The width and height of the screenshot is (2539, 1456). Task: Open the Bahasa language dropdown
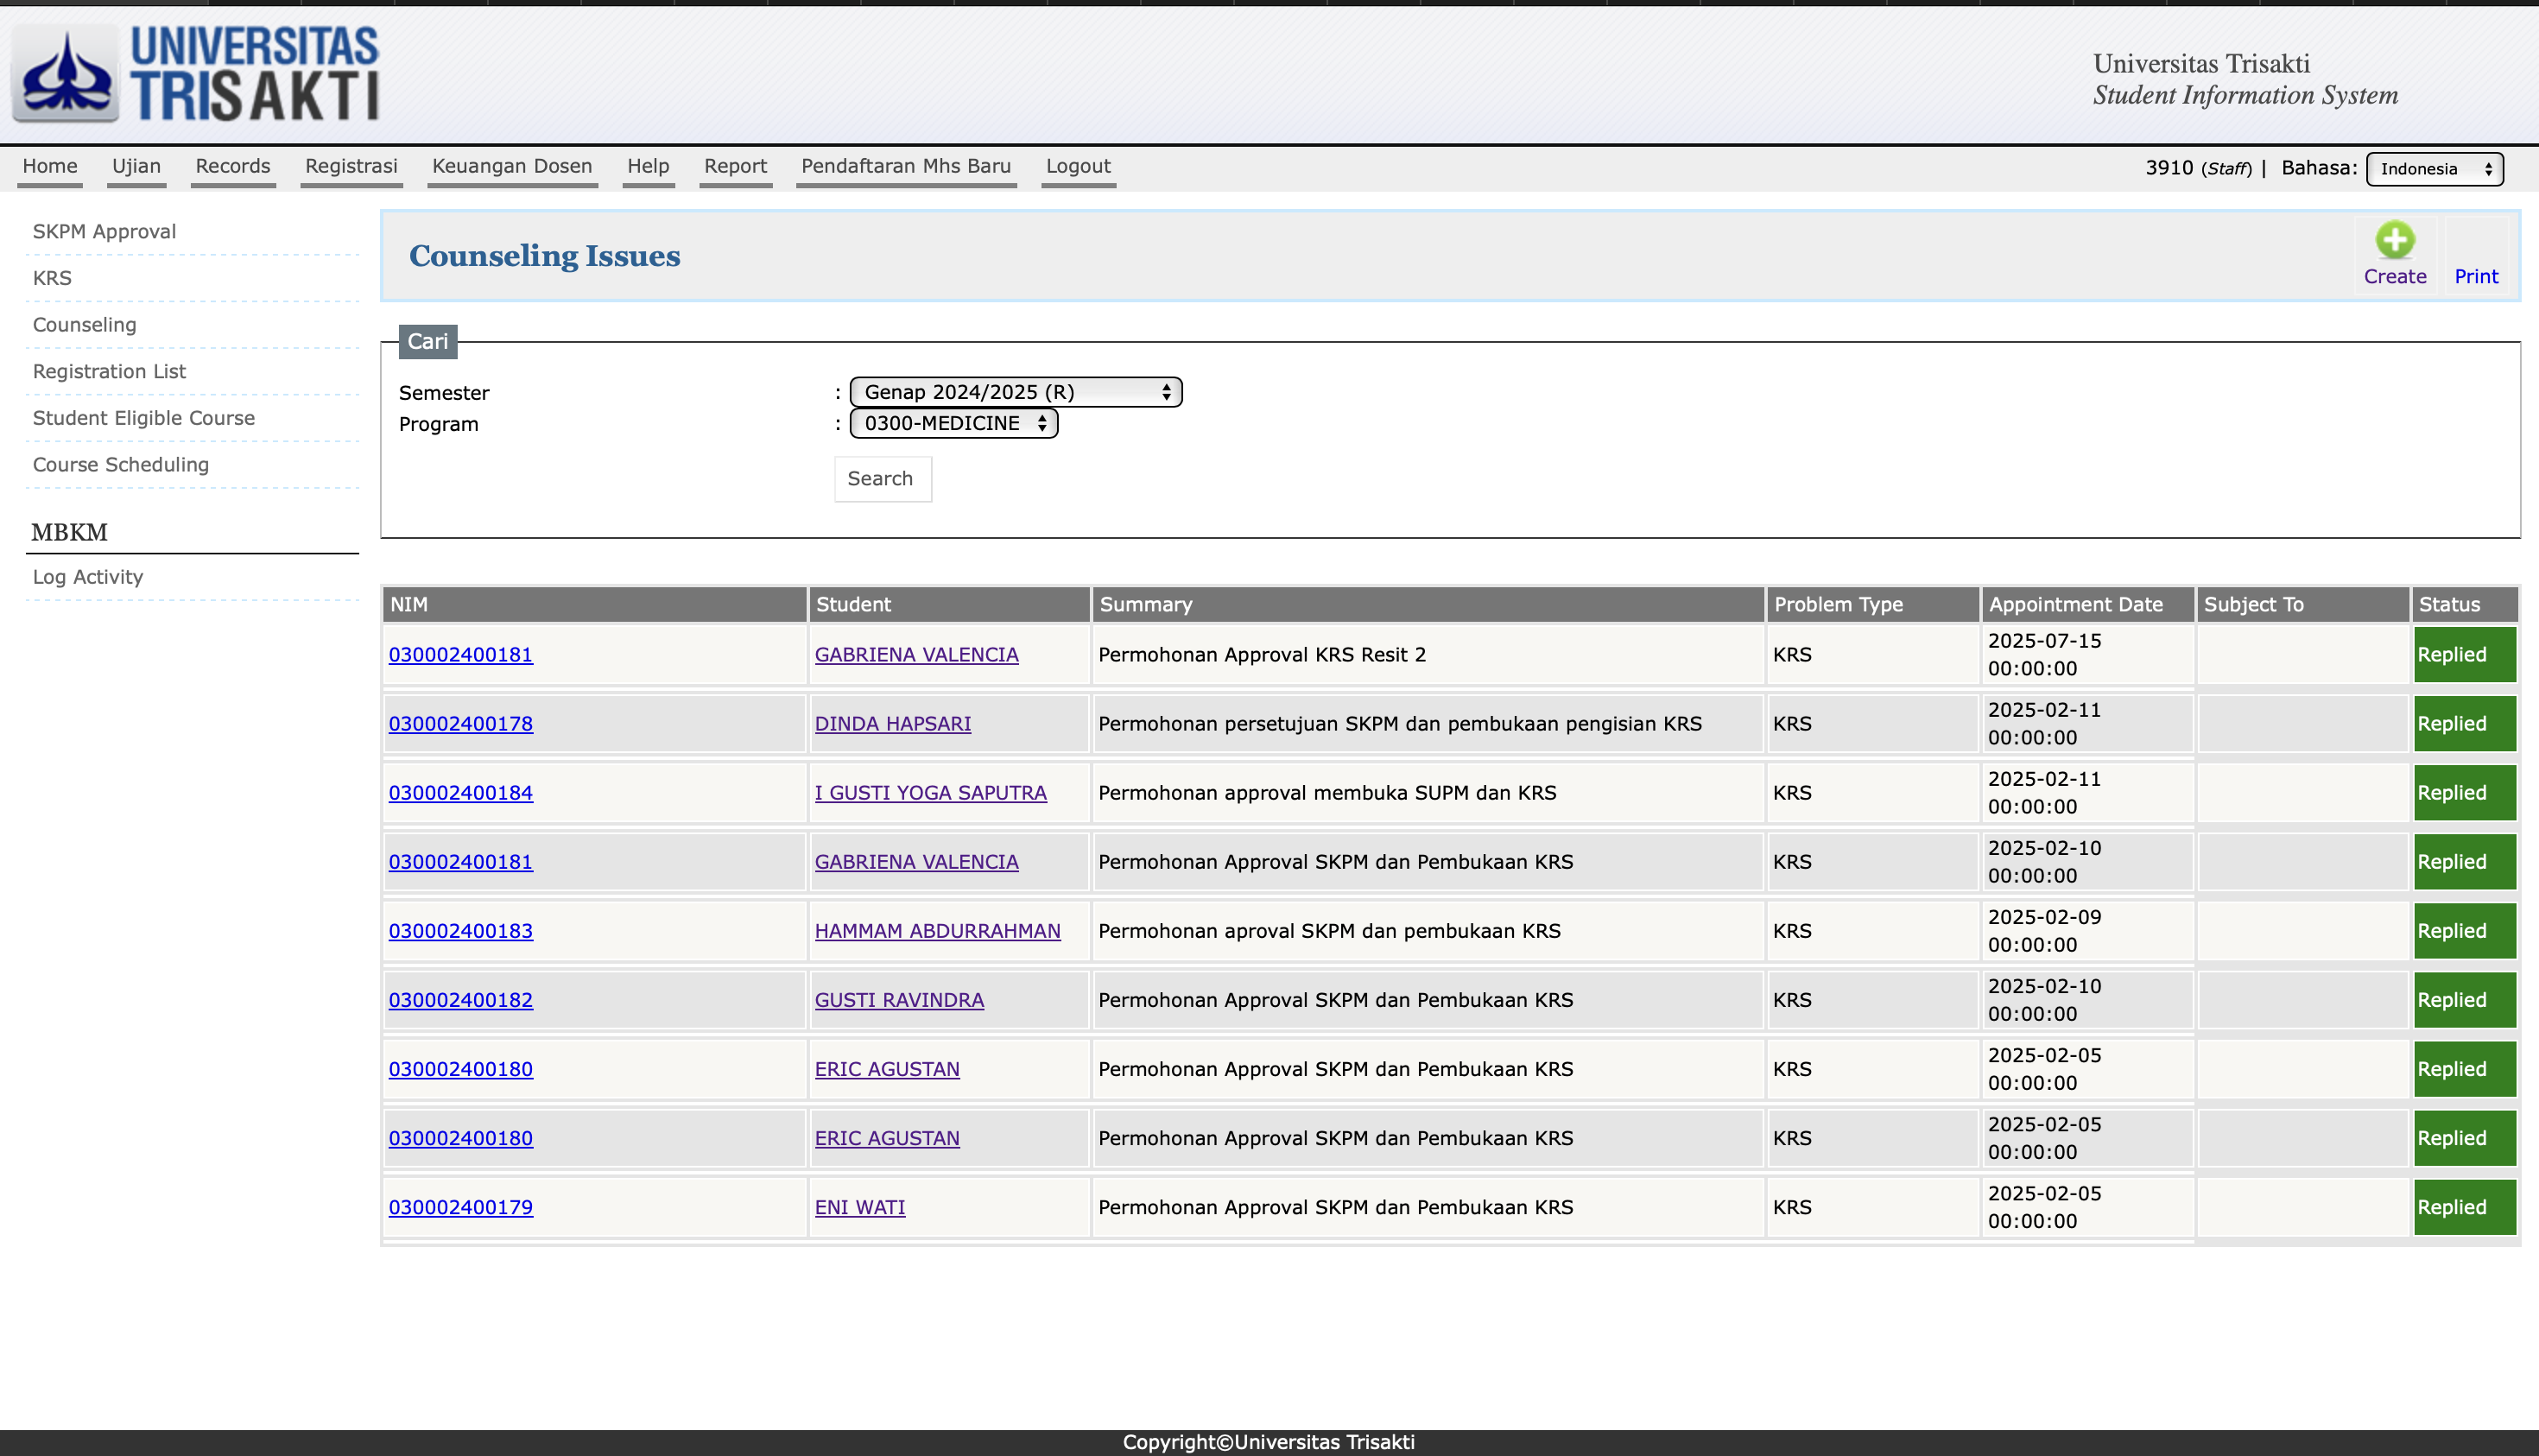point(2434,169)
